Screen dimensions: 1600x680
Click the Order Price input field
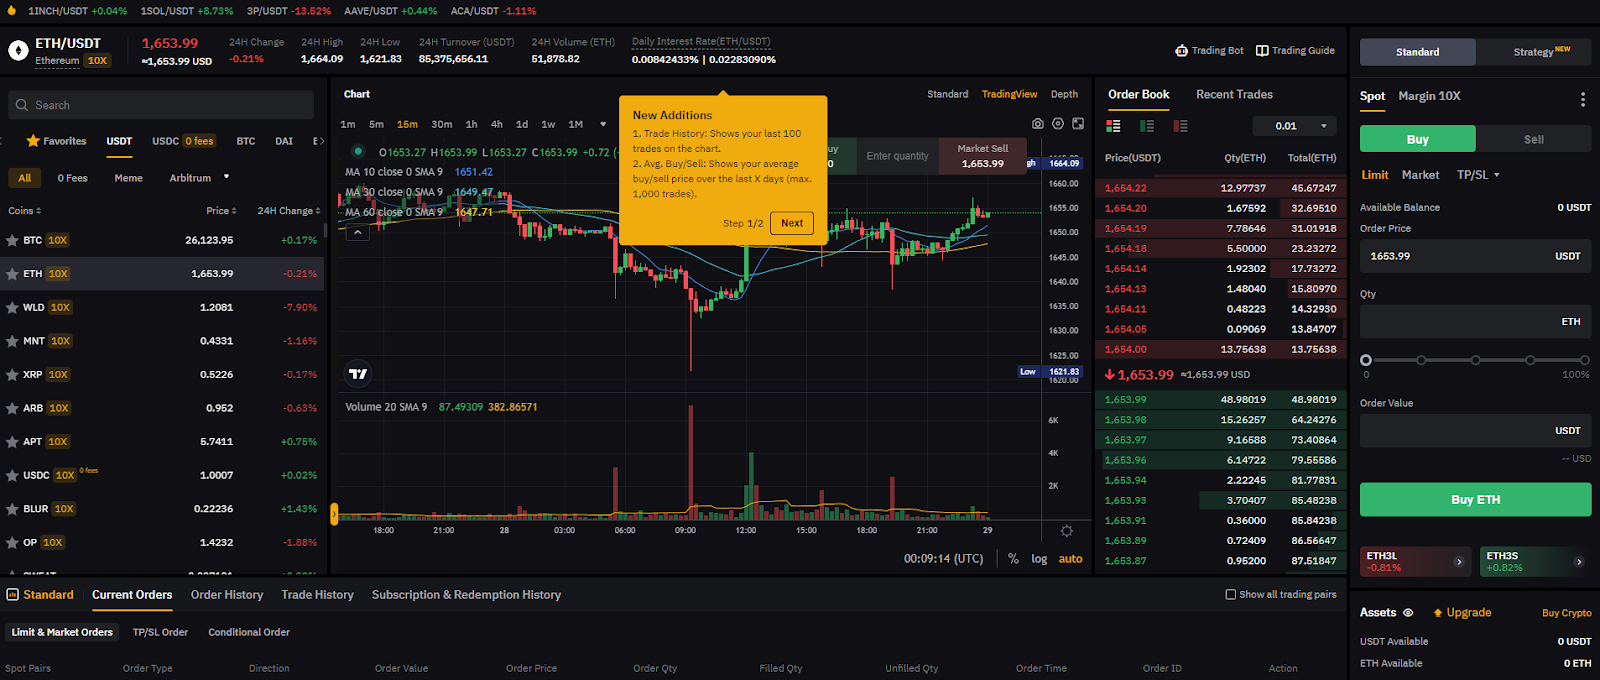[1475, 256]
